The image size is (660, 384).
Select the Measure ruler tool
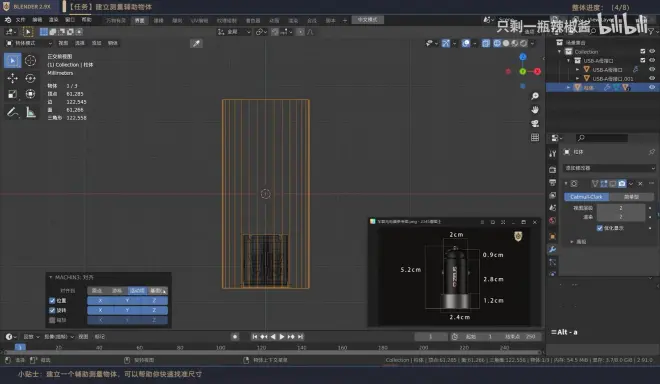coord(30,112)
